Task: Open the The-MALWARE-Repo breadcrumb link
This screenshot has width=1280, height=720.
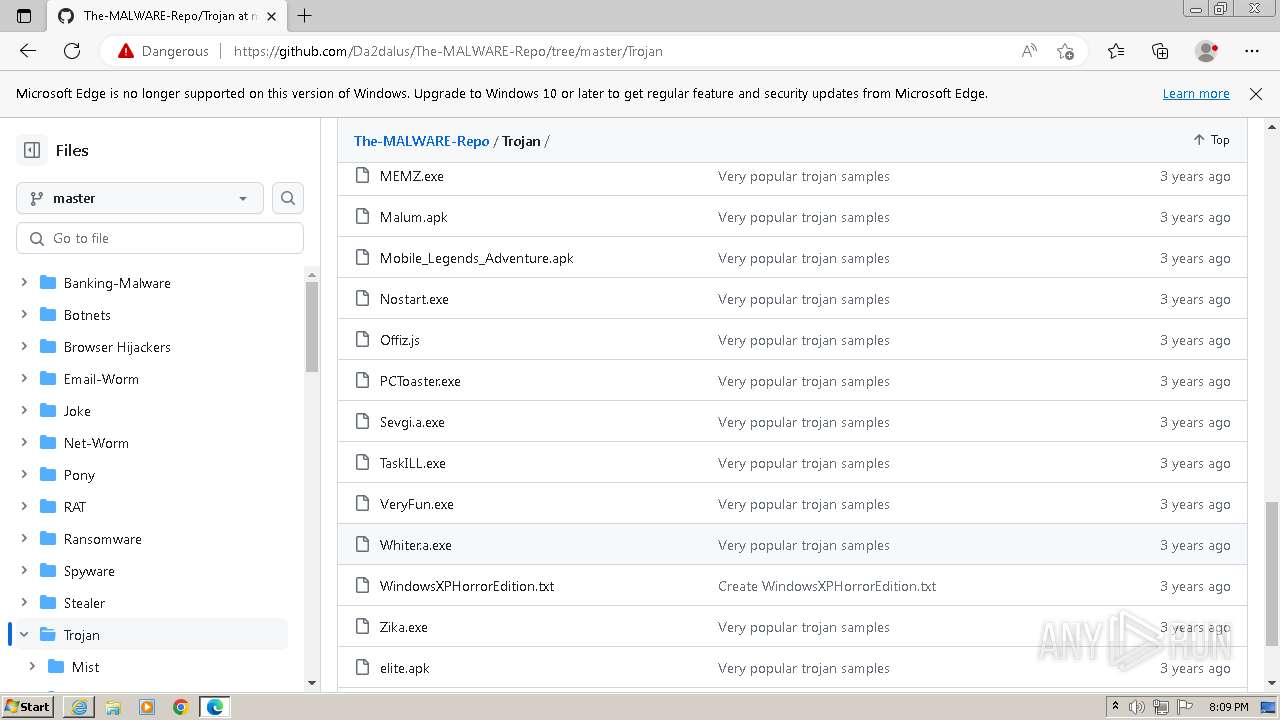Action: 421,141
